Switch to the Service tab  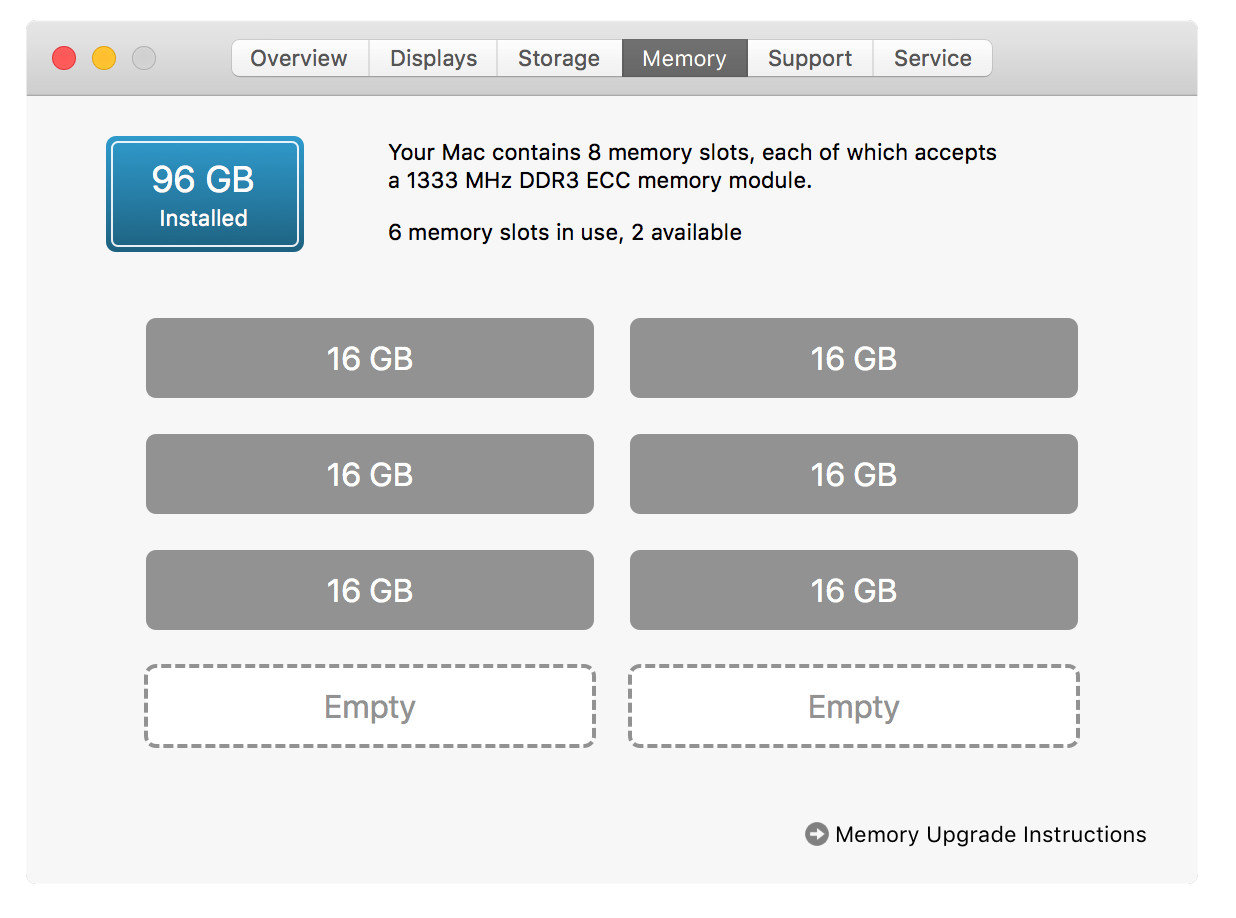(932, 58)
